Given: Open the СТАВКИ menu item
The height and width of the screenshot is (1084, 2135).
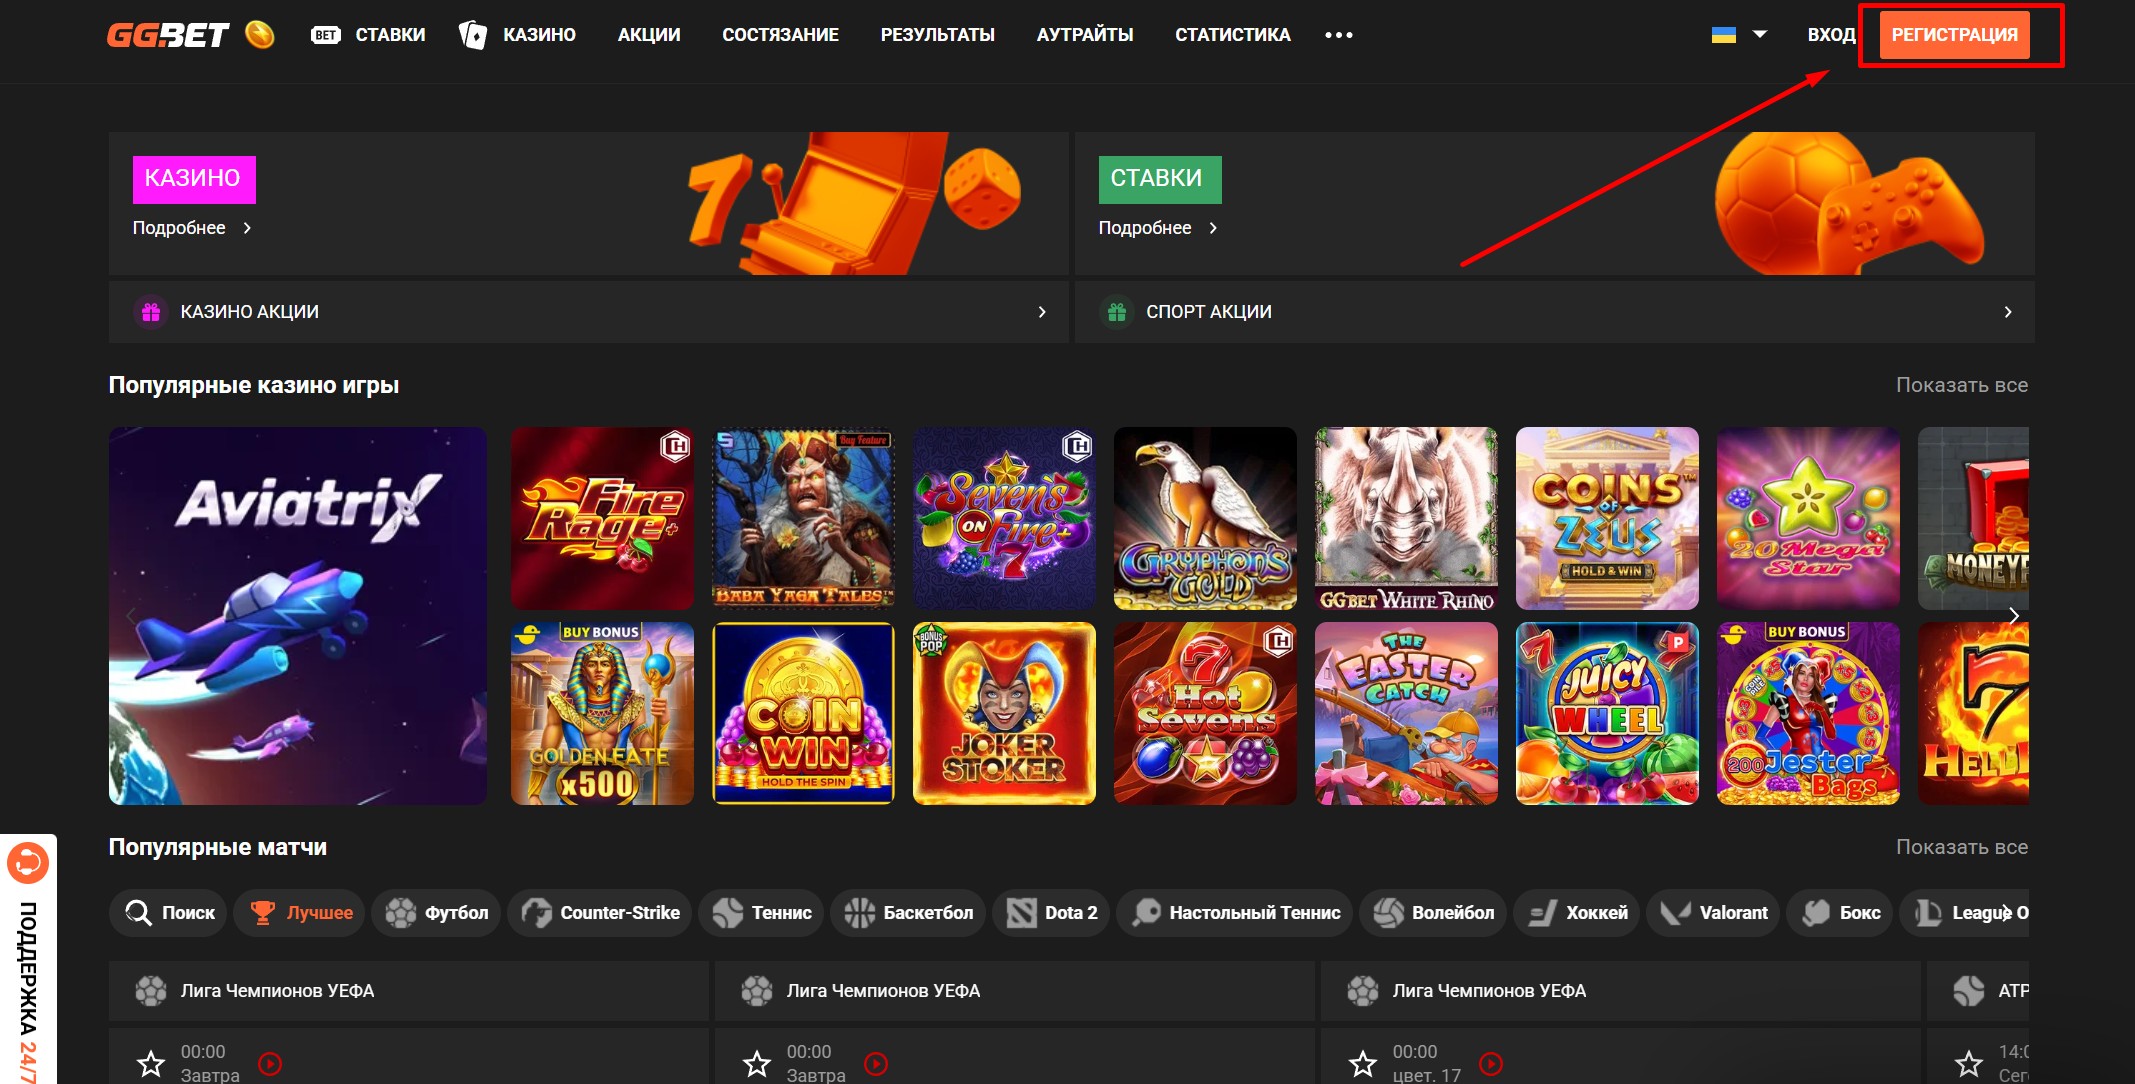Looking at the screenshot, I should [368, 35].
